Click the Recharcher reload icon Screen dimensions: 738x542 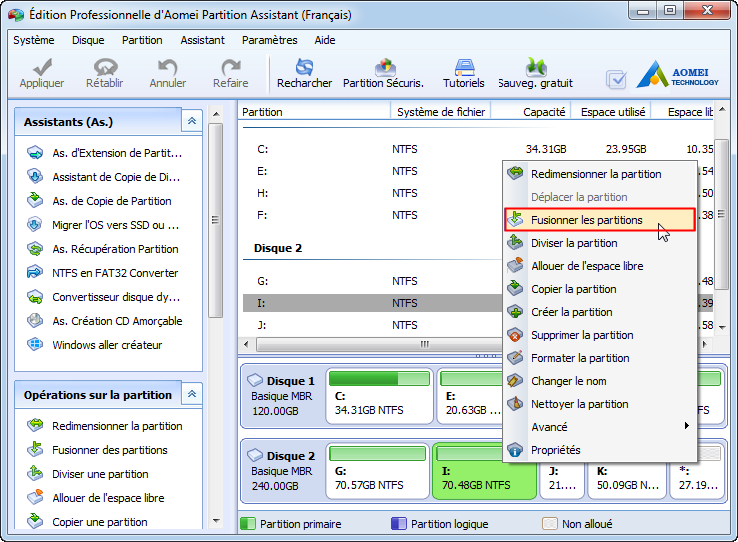[x=304, y=67]
